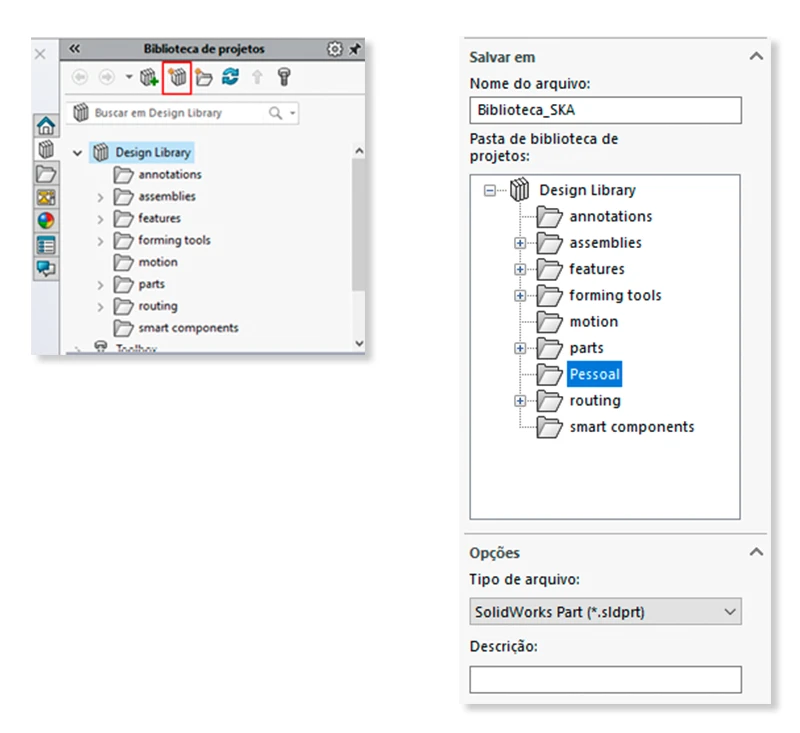Close the task pane with X

40,54
